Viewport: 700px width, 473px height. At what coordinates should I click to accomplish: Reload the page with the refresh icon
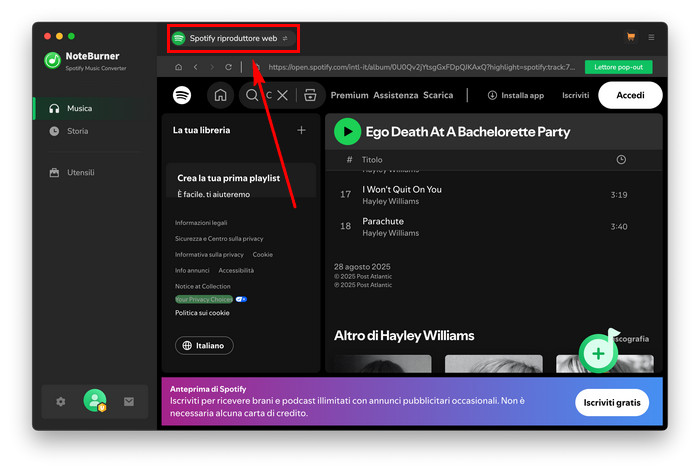coord(228,67)
